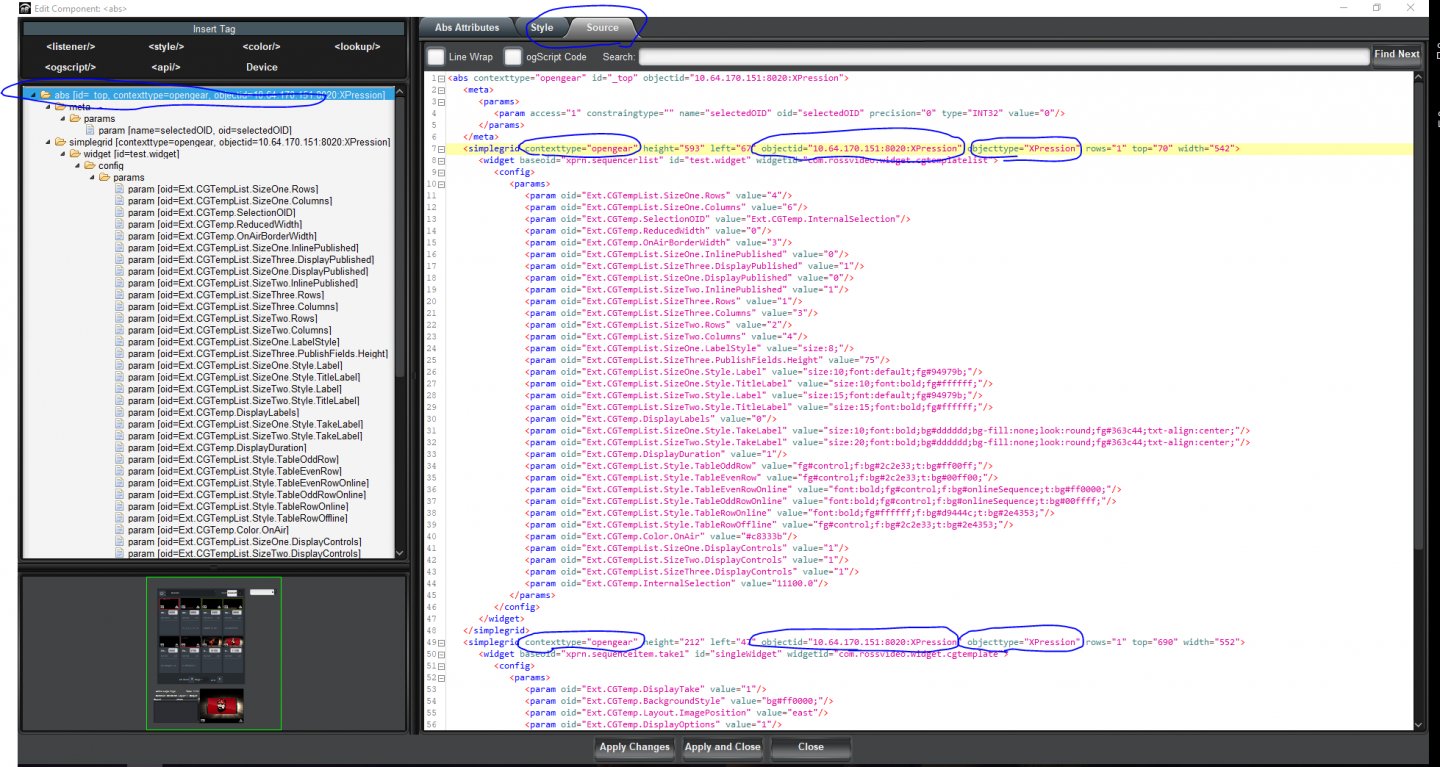Click the folder icon of the abs root node
This screenshot has height=767, width=1440.
46,95
